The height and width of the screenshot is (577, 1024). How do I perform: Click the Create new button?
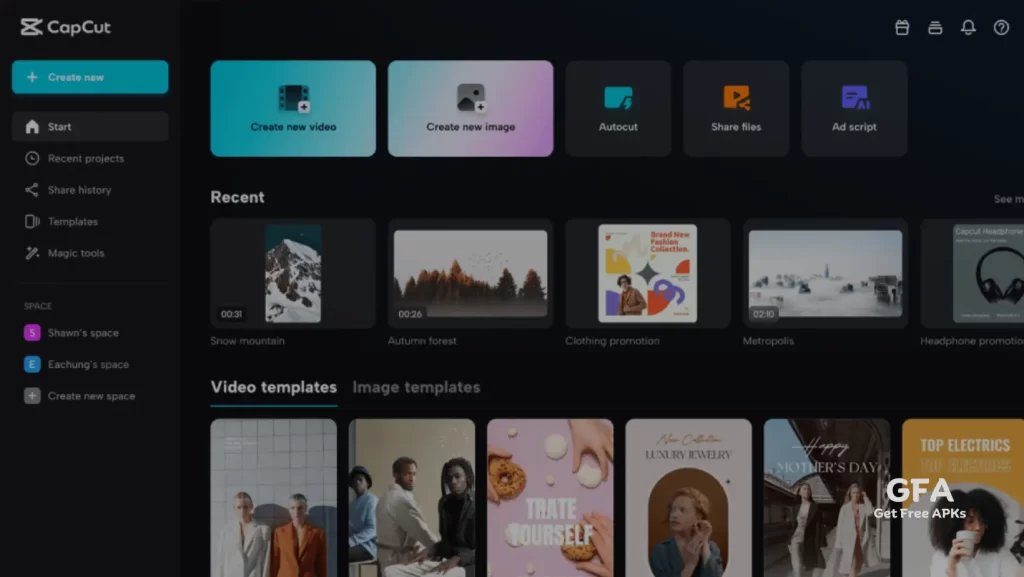click(90, 77)
